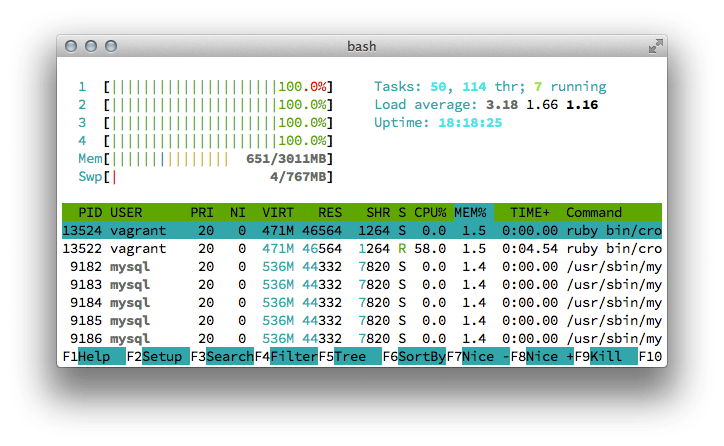Select mysql process row PID 9186
Viewport: 724px width, 446px height.
[362, 338]
